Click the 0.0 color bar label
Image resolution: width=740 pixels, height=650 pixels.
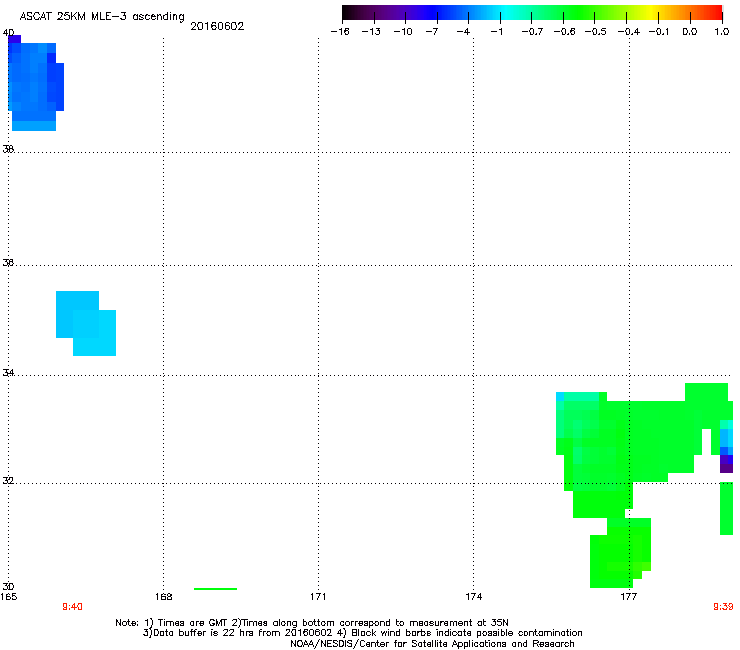point(690,32)
